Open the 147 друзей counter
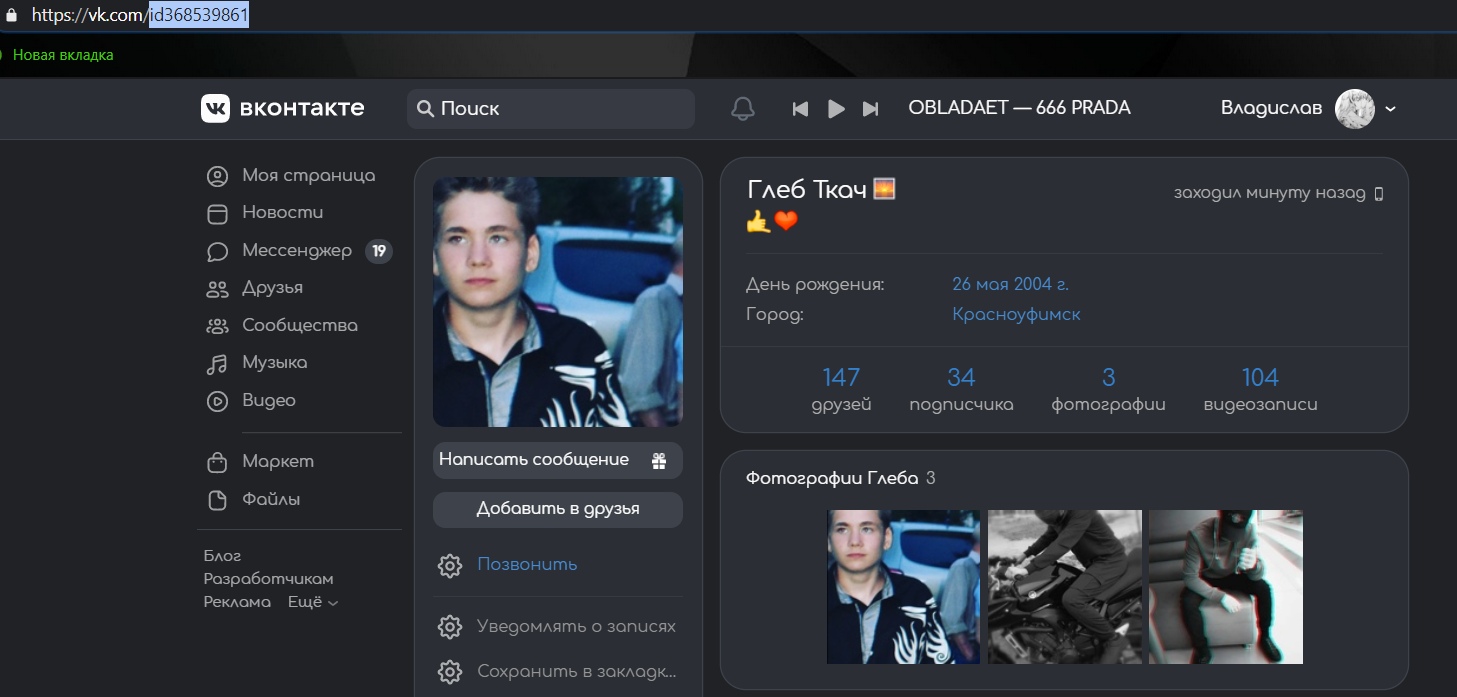Screen dimensions: 1457x697 (841, 388)
